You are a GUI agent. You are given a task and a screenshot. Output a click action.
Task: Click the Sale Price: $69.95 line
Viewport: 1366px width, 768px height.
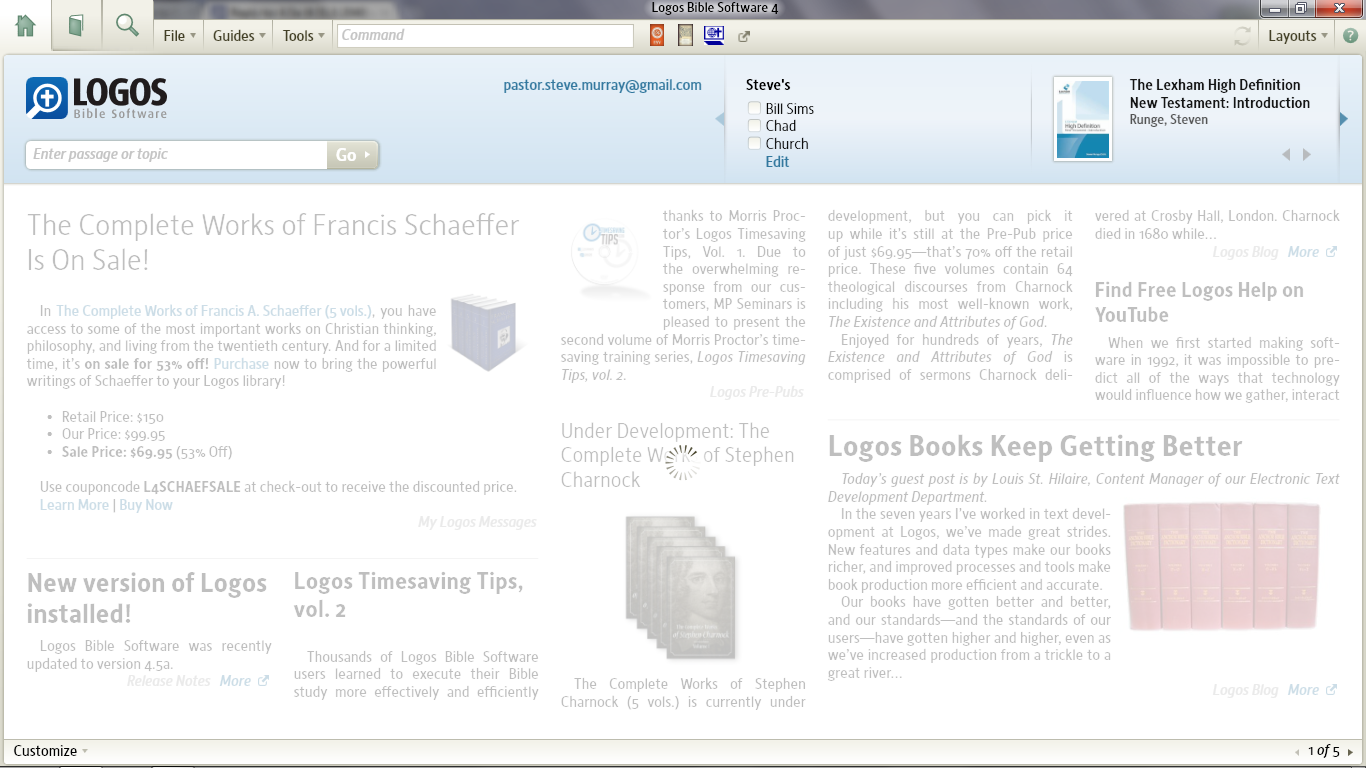pos(147,452)
